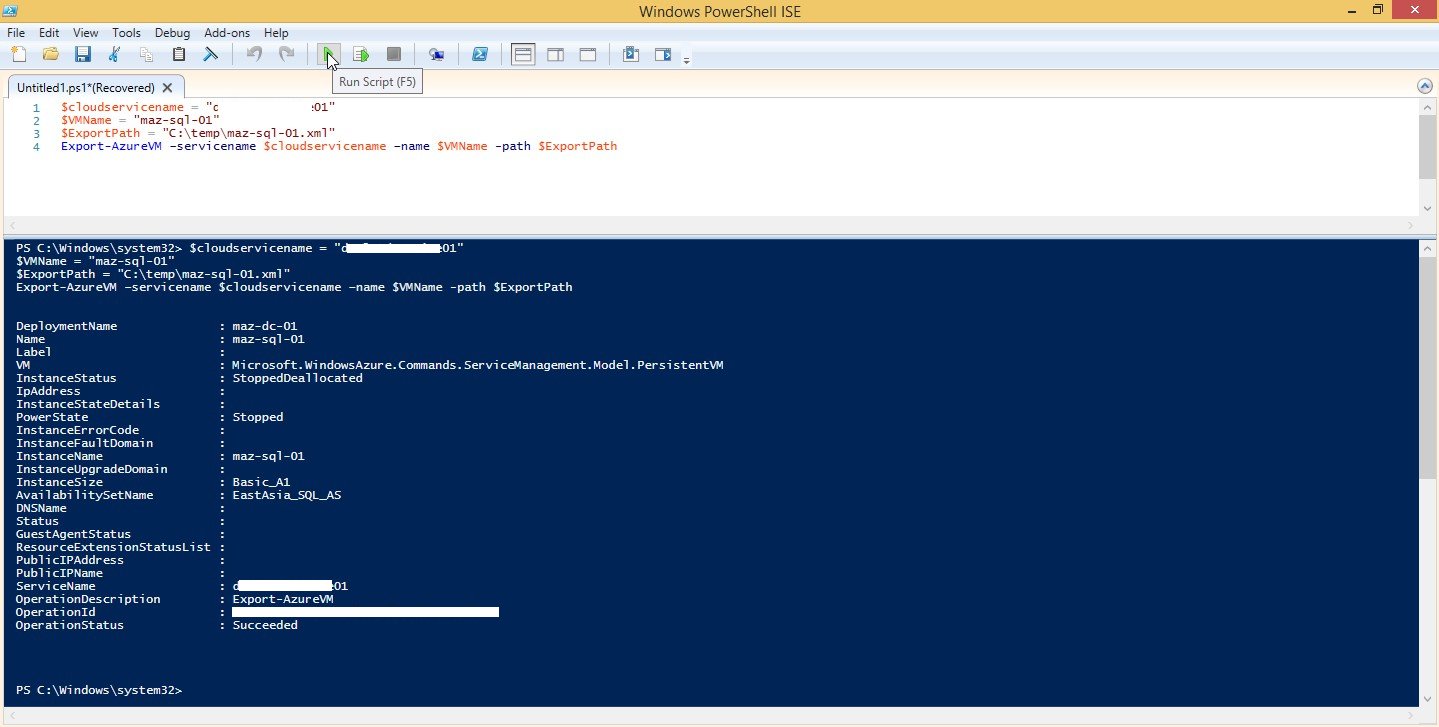Run the script with the green play icon
Image resolution: width=1439 pixels, height=727 pixels.
[330, 54]
